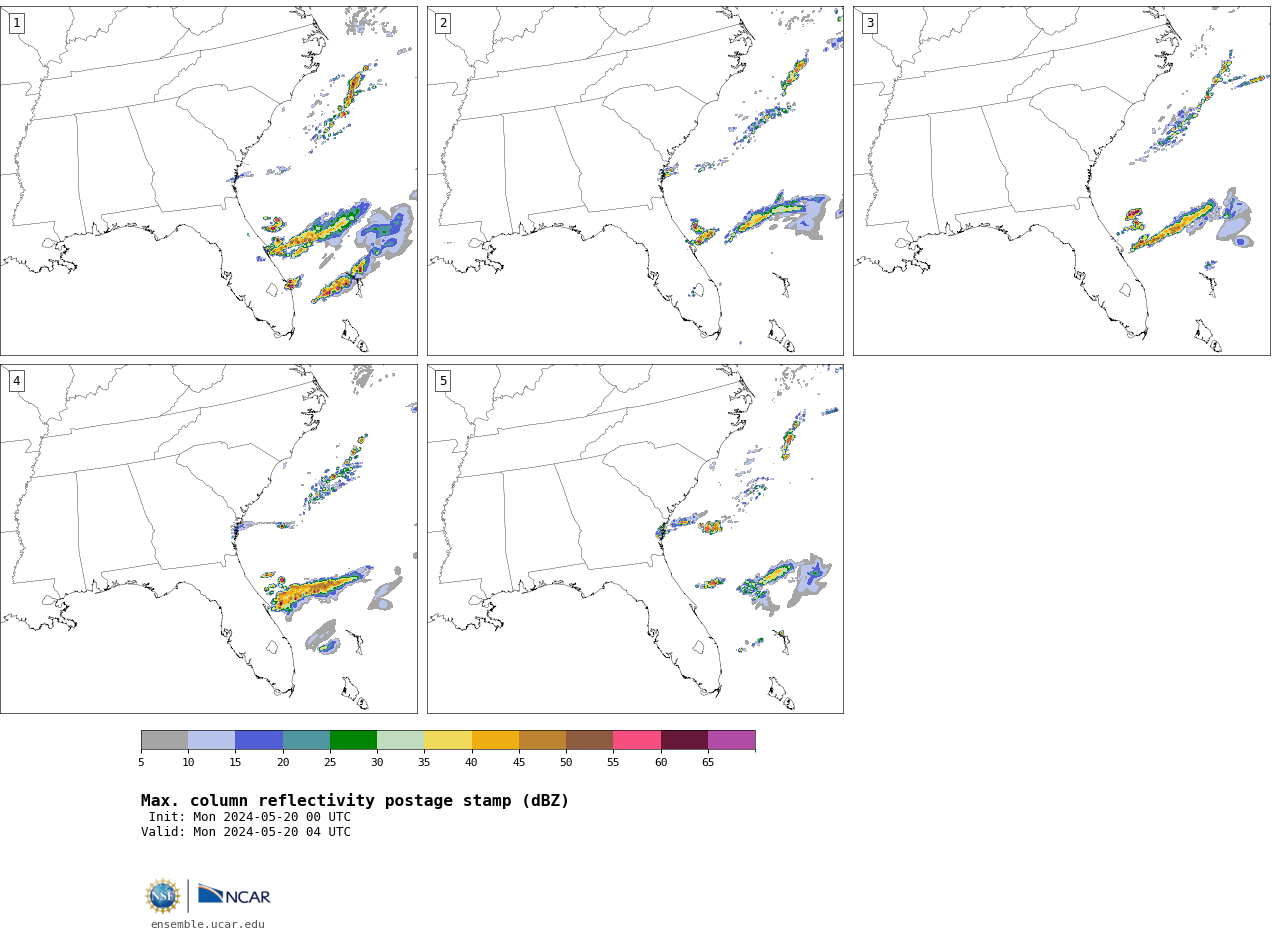Image resolution: width=1280 pixels, height=936 pixels.
Task: Click the Valid: Mon 2024-05-20 04 UTC line
Action: [x=246, y=832]
